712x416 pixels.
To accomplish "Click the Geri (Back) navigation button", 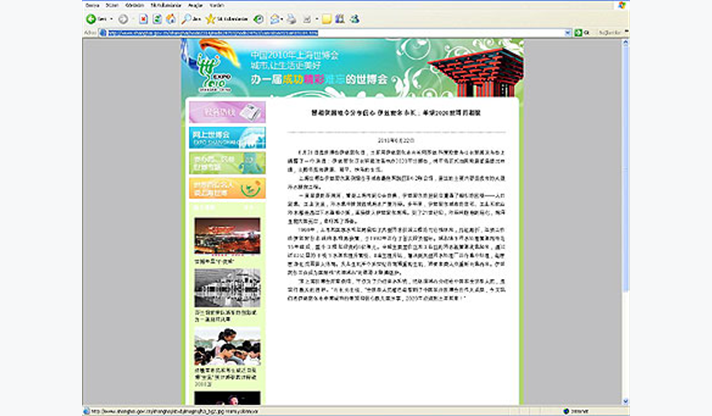I will [x=97, y=19].
